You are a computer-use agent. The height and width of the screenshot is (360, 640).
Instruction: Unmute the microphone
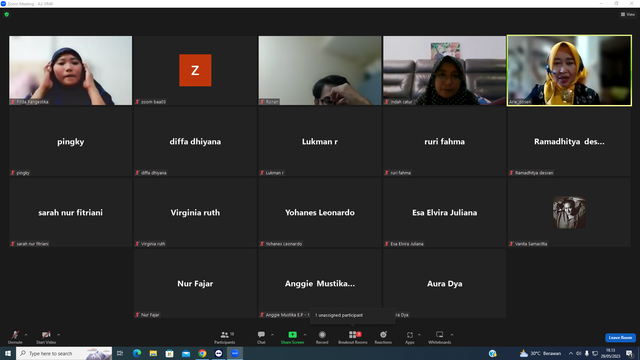15,337
